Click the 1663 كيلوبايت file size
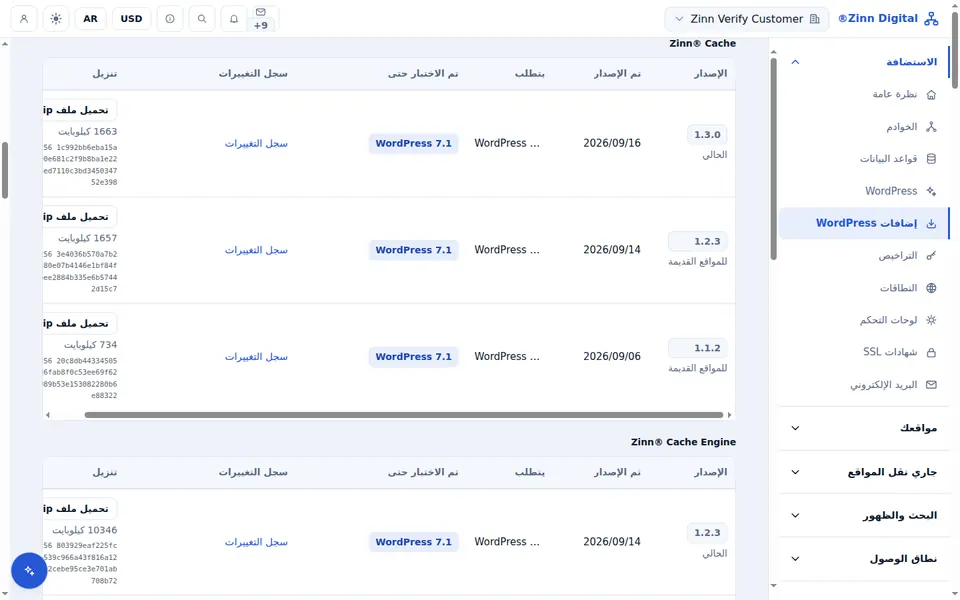Screen dimensions: 960x600 pyautogui.click(x=88, y=132)
